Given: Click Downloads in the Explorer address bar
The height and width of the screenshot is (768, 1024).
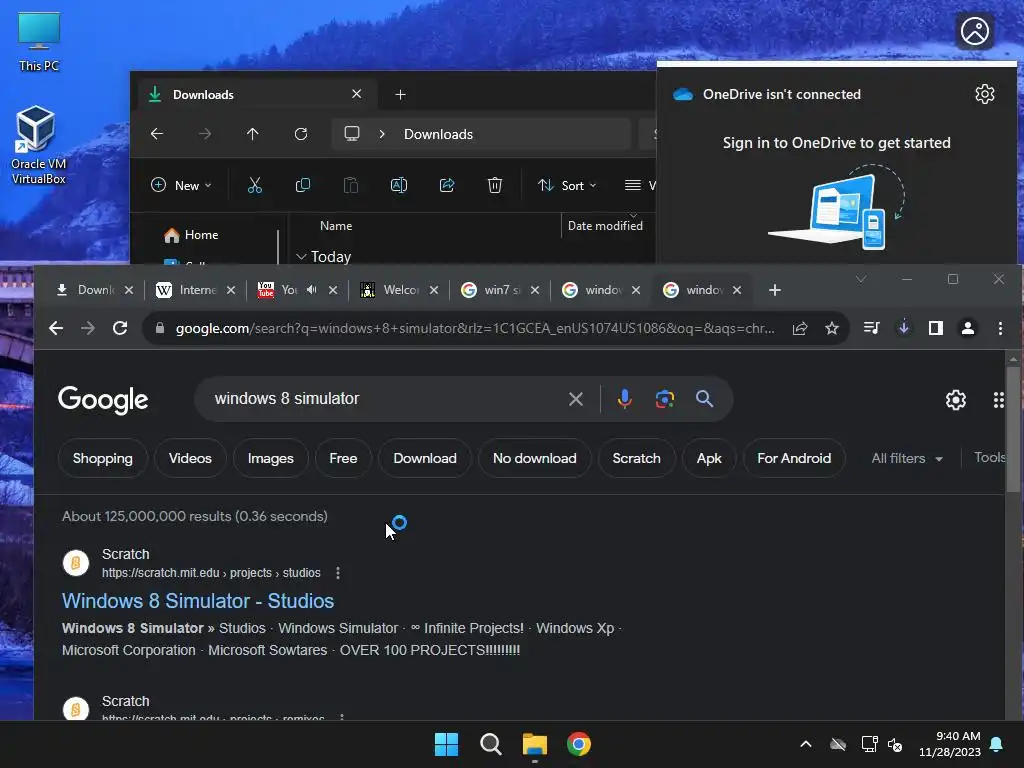Looking at the screenshot, I should 438,134.
